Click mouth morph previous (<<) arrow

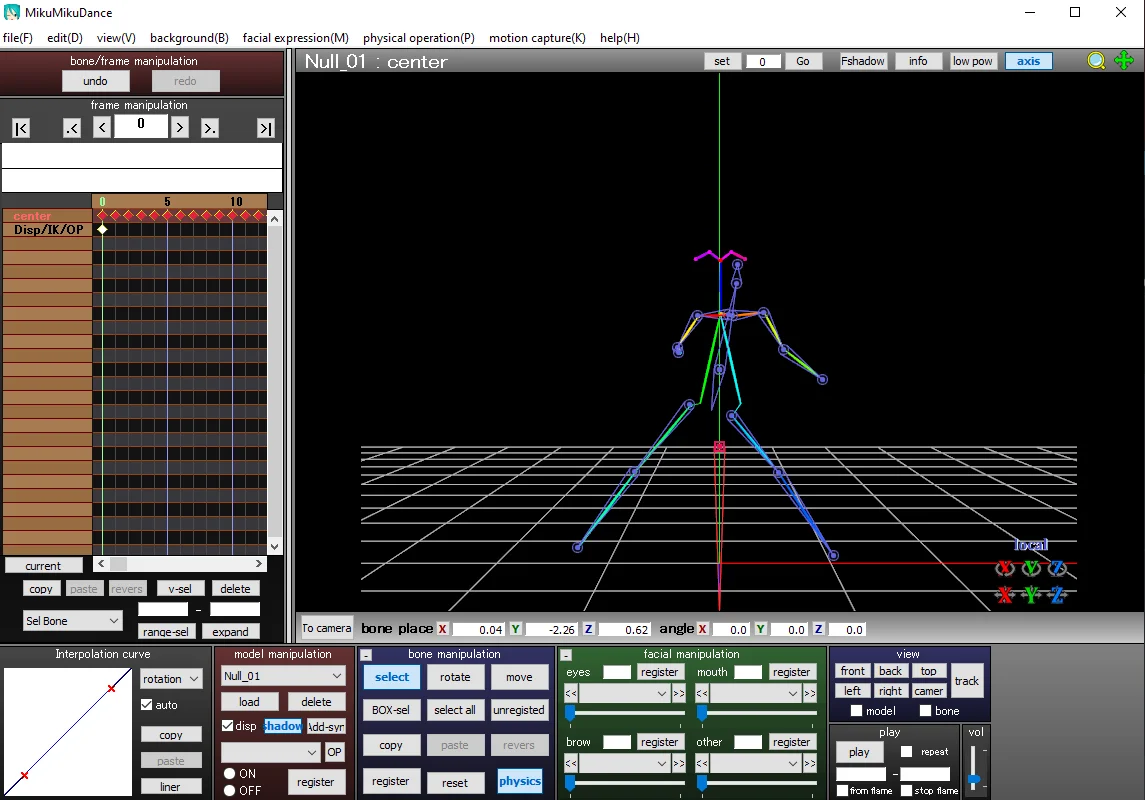tap(702, 693)
